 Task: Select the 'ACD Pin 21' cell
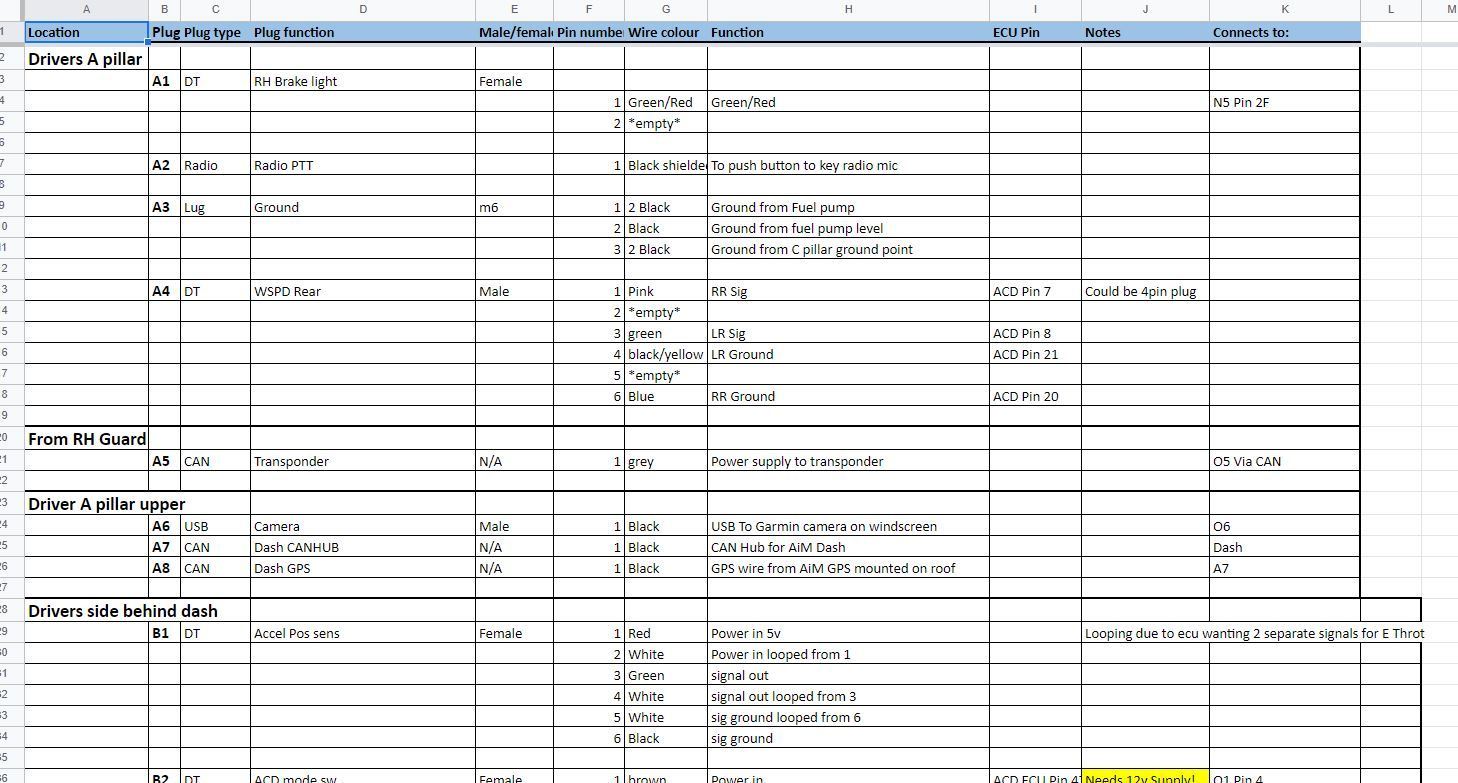[x=1034, y=354]
